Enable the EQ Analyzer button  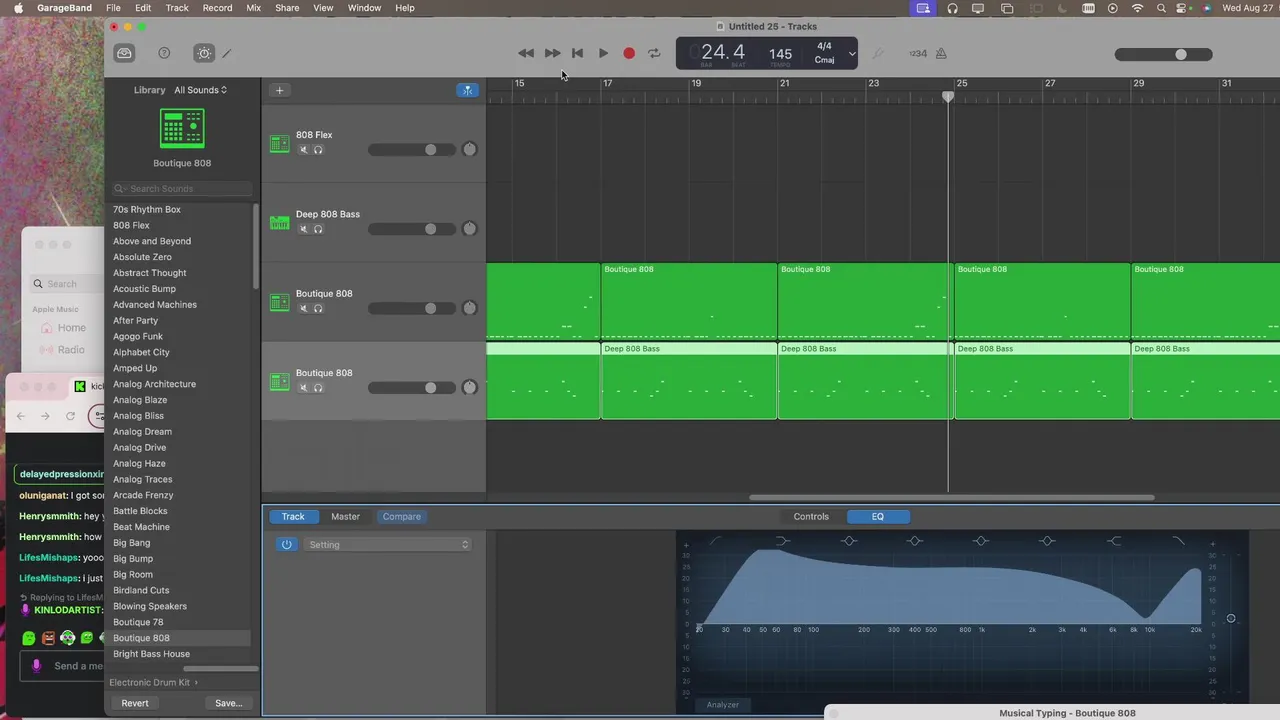pos(723,705)
